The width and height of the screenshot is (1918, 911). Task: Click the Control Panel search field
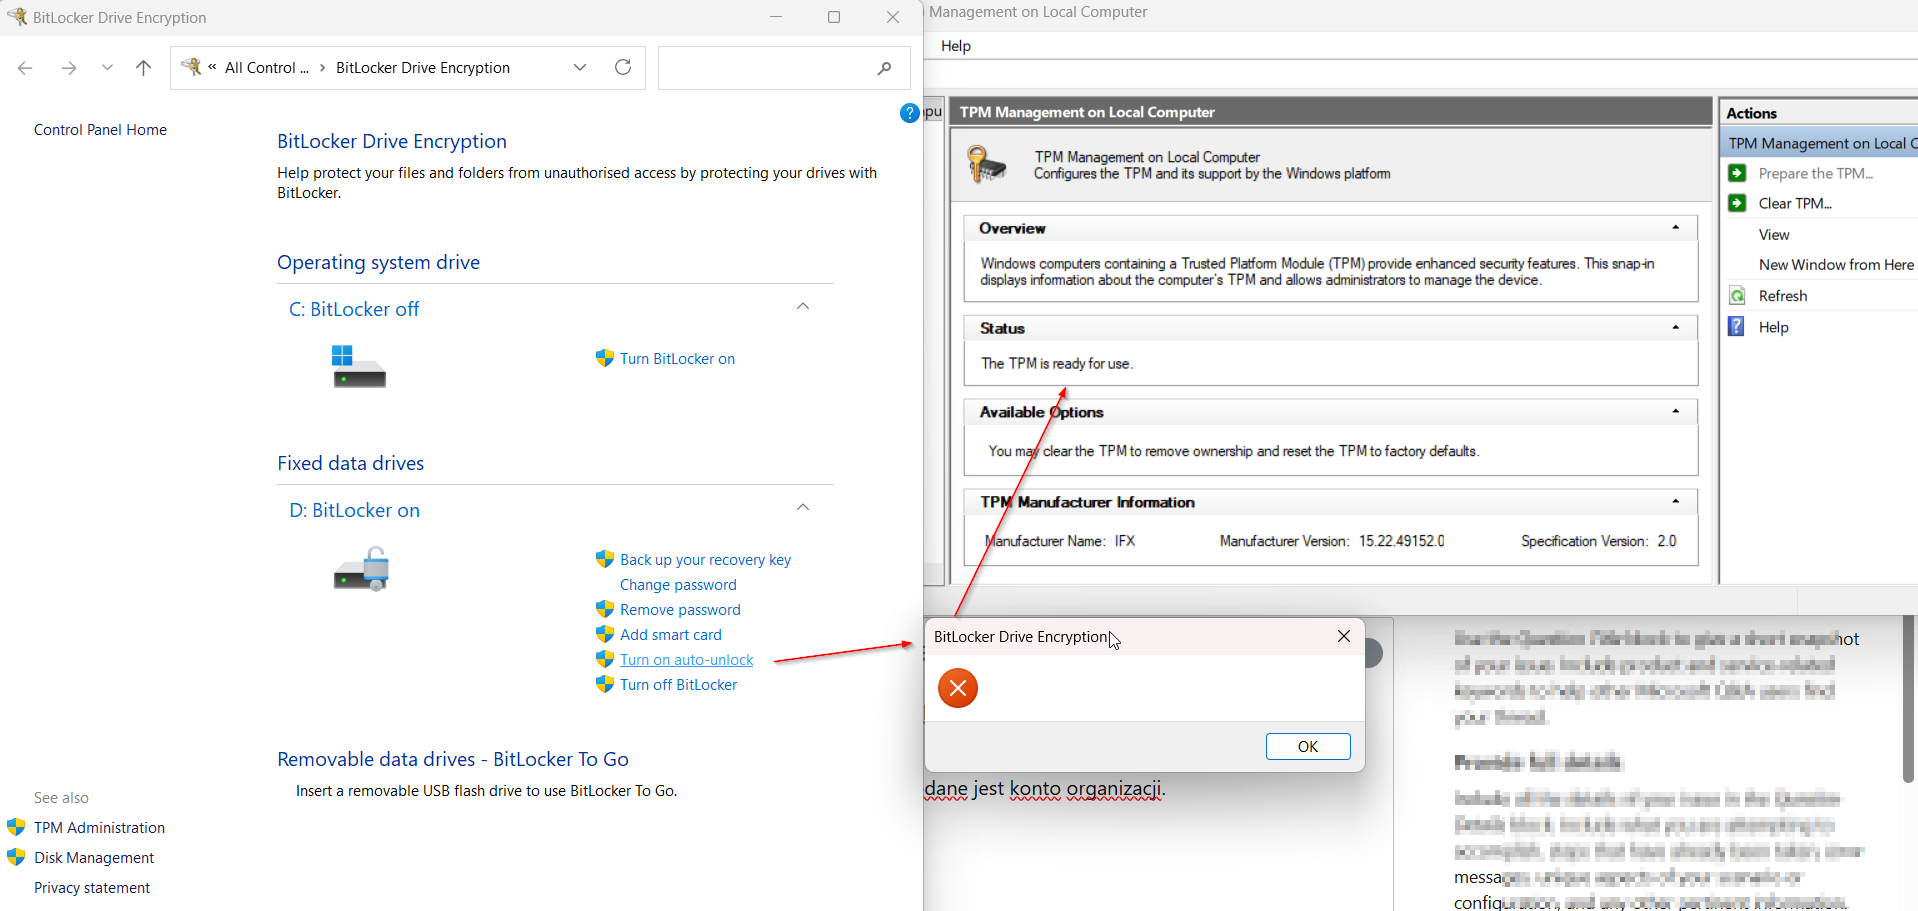tap(784, 68)
